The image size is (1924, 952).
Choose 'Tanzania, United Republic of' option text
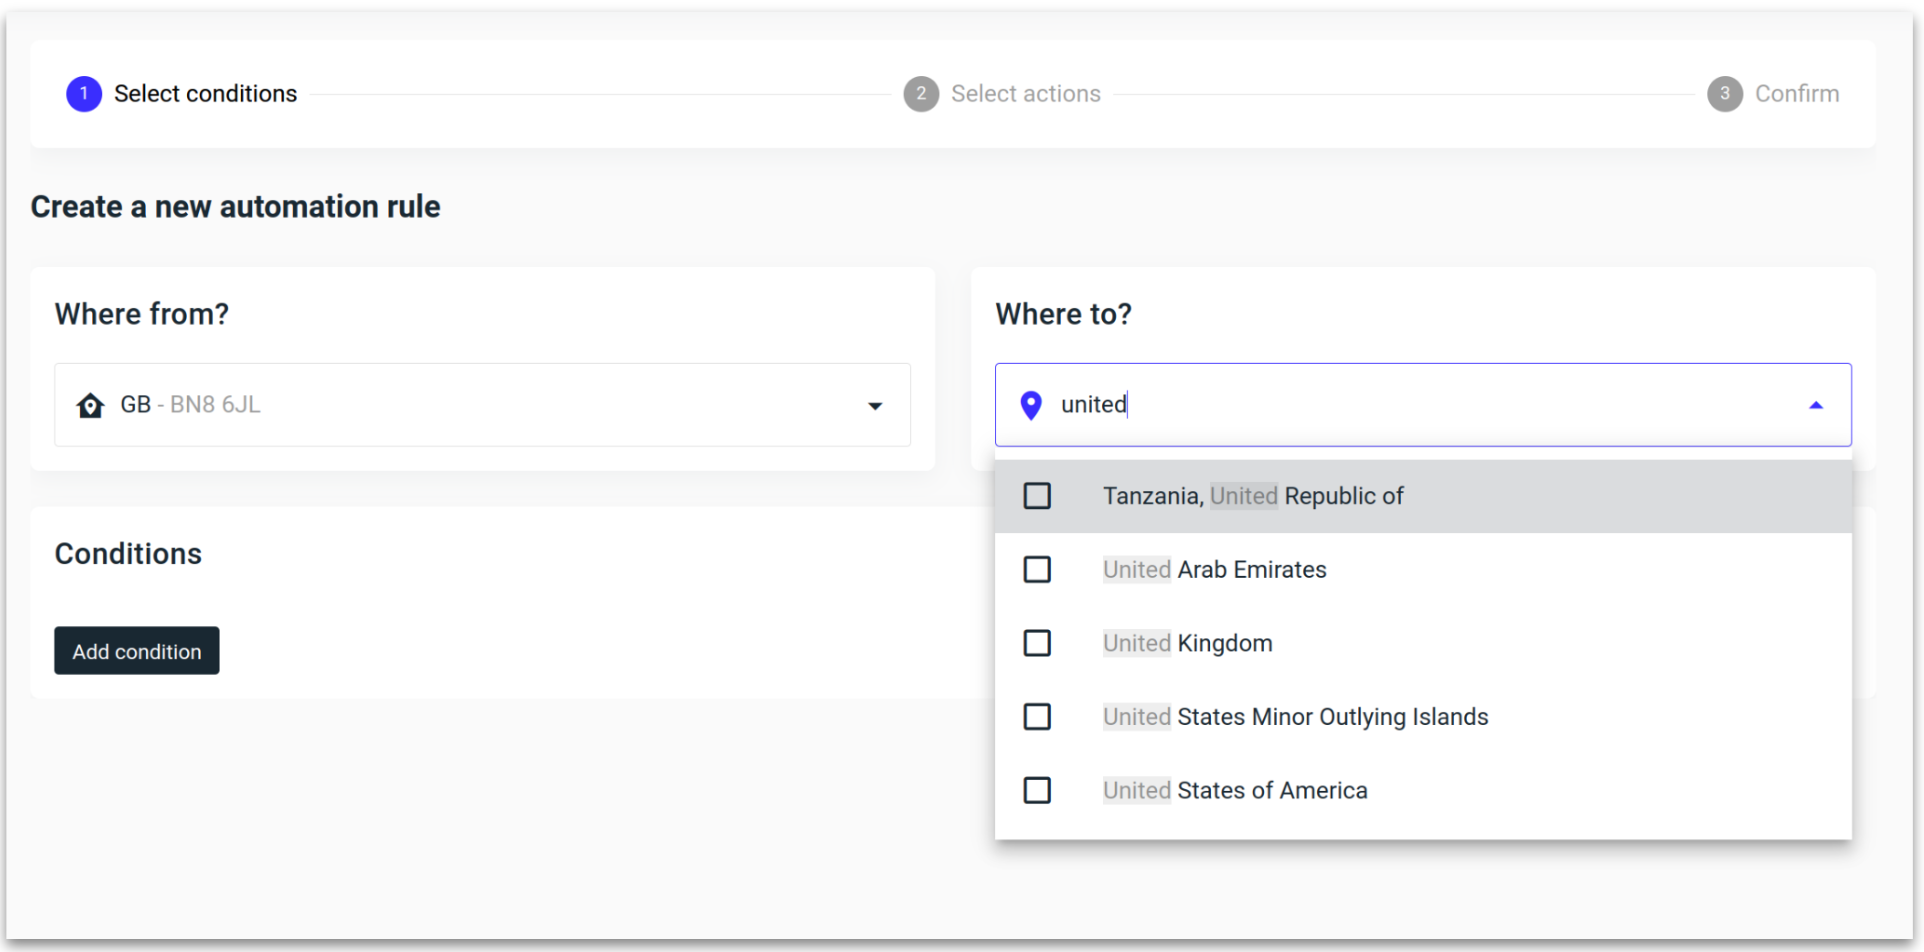click(x=1253, y=496)
